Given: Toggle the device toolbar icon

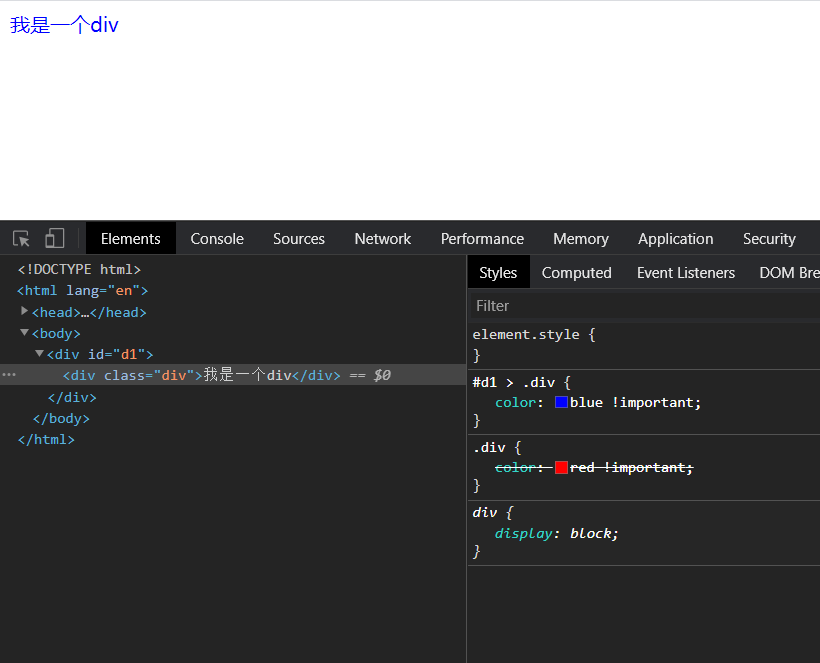Looking at the screenshot, I should (x=55, y=238).
